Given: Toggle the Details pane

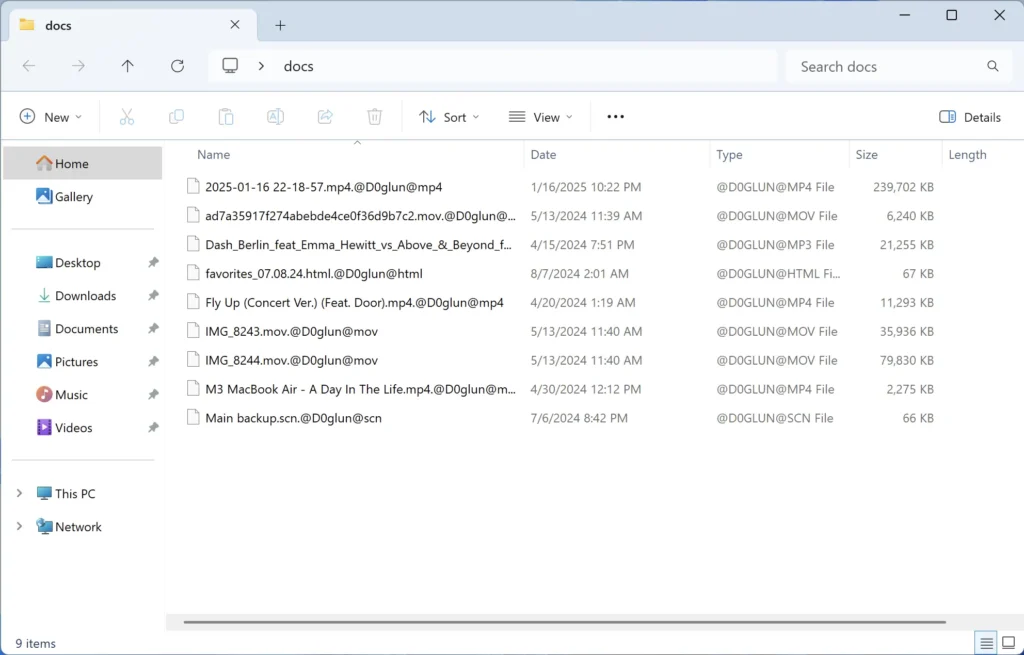Looking at the screenshot, I should click(x=968, y=116).
